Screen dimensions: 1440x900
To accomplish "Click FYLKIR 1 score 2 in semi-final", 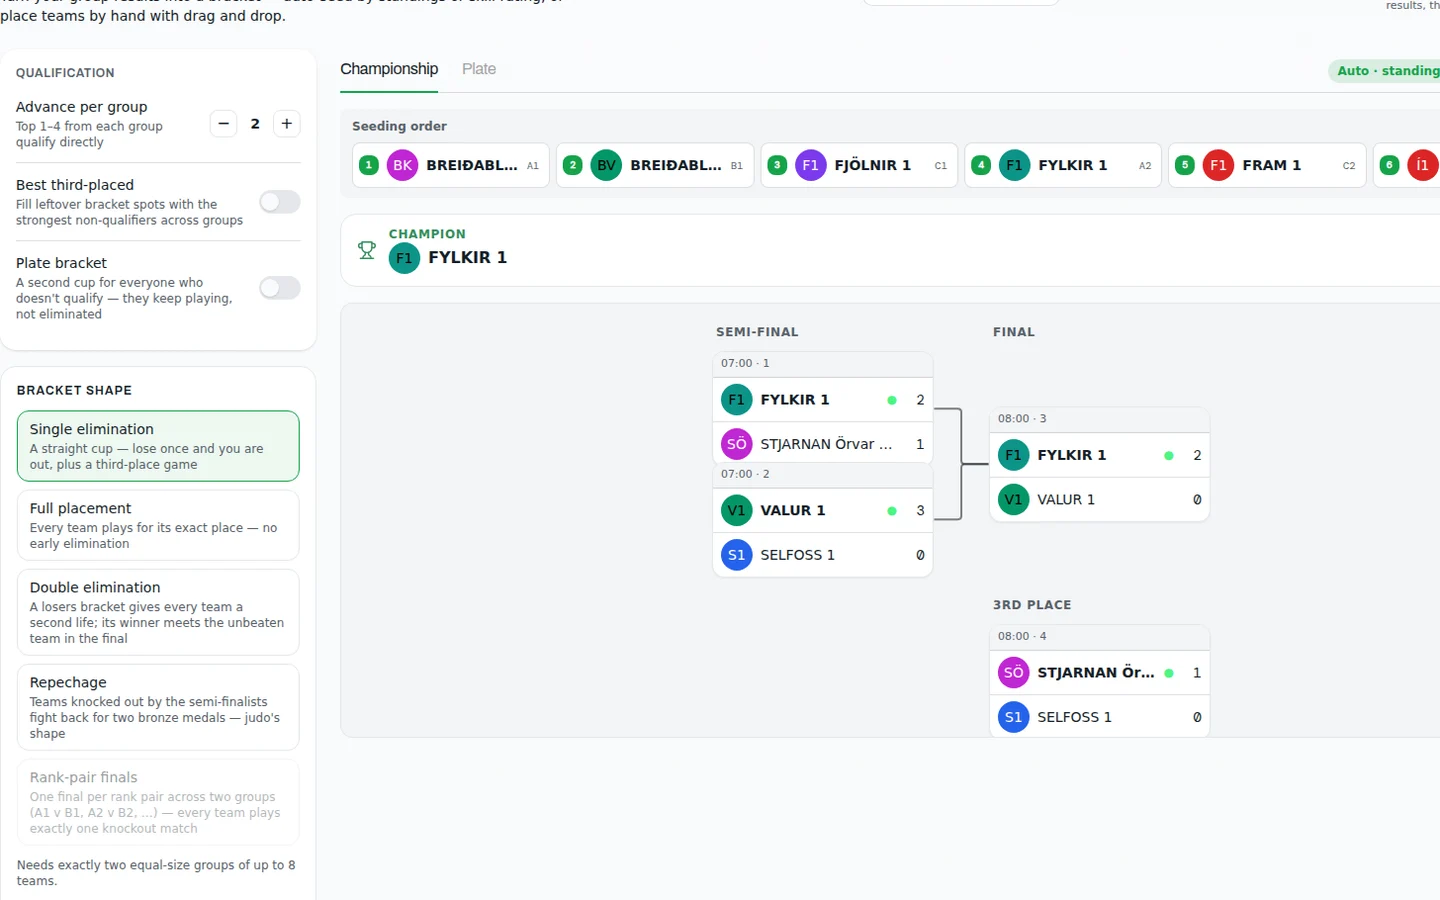I will coord(920,400).
